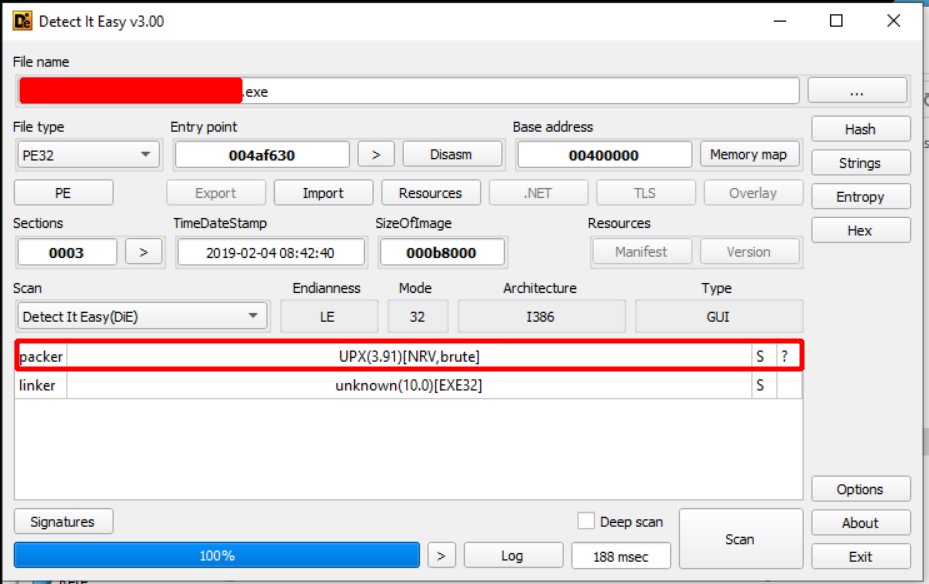Open the Disasm view
This screenshot has height=584, width=929.
click(x=451, y=155)
